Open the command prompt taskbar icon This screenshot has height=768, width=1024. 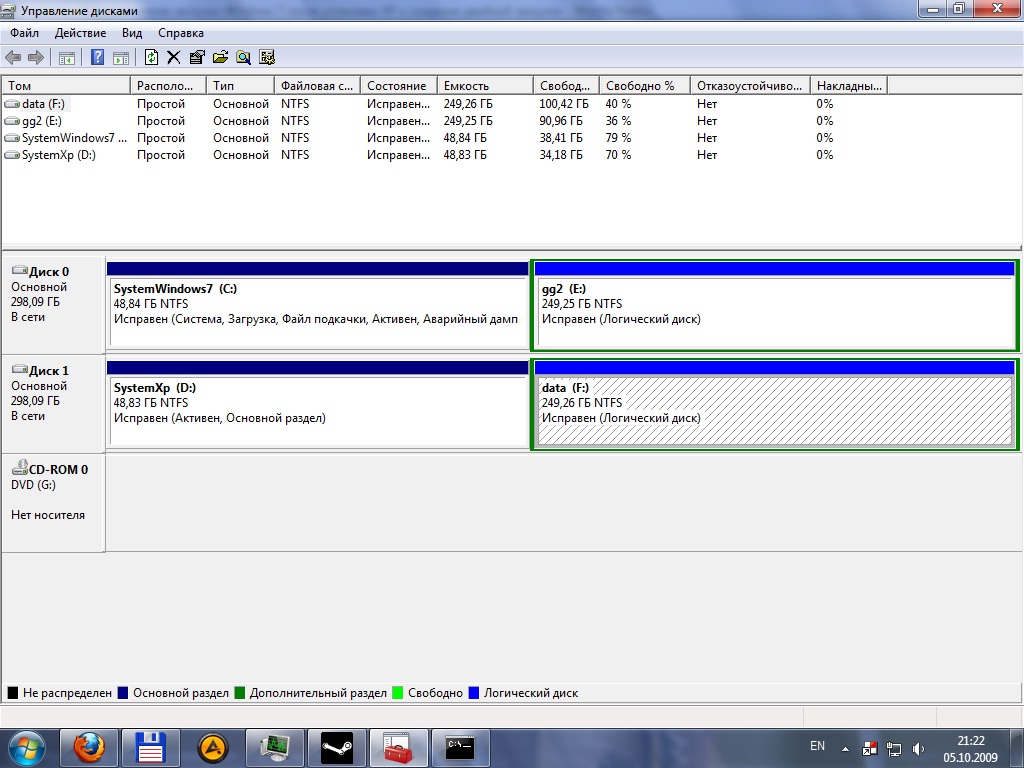pyautogui.click(x=461, y=748)
